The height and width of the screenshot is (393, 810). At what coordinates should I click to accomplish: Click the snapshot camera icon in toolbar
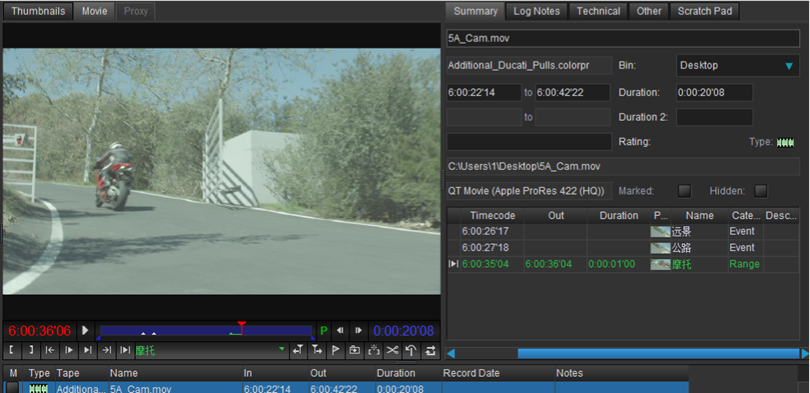click(x=354, y=351)
